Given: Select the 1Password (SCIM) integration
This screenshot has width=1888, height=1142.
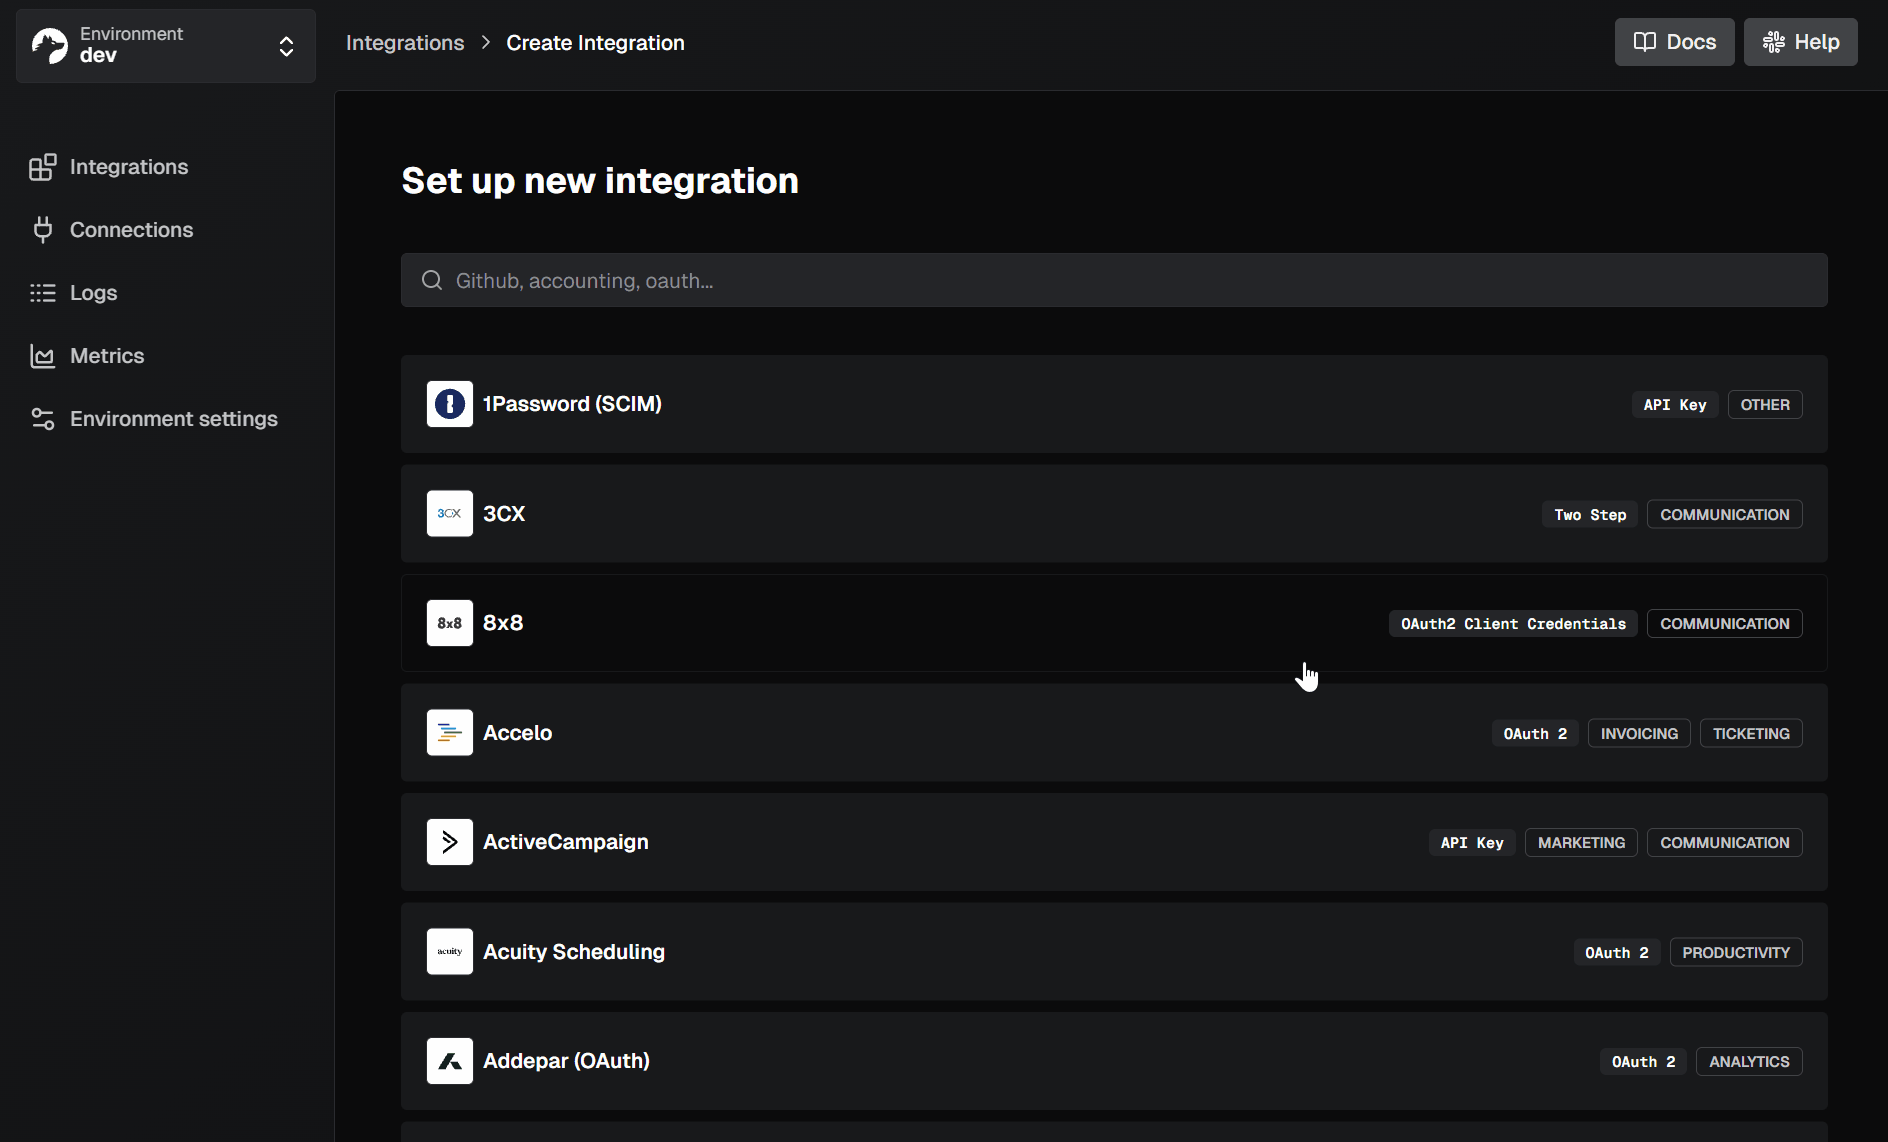Looking at the screenshot, I should tap(1114, 404).
